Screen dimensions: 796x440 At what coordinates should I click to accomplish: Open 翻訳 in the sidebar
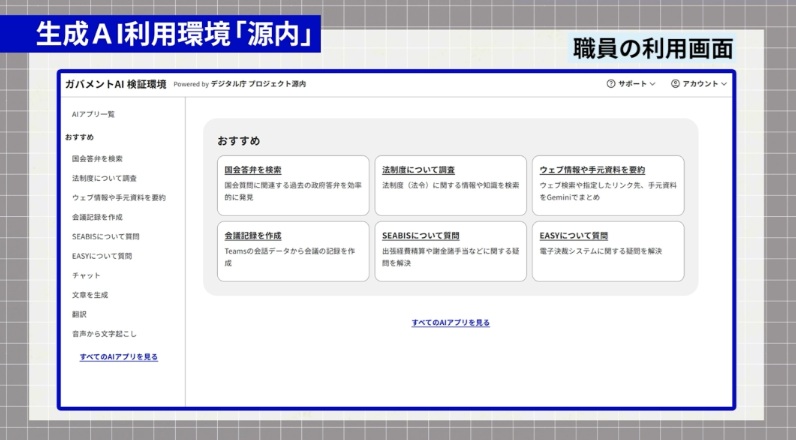tap(80, 314)
